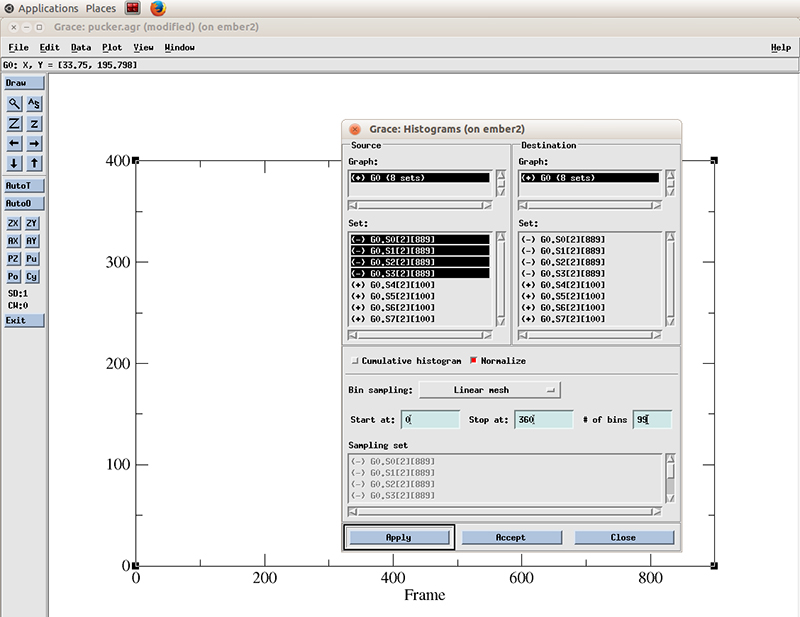This screenshot has height=617, width=800.
Task: Open the Bin sampling Linear mesh dropdown
Action: [490, 390]
